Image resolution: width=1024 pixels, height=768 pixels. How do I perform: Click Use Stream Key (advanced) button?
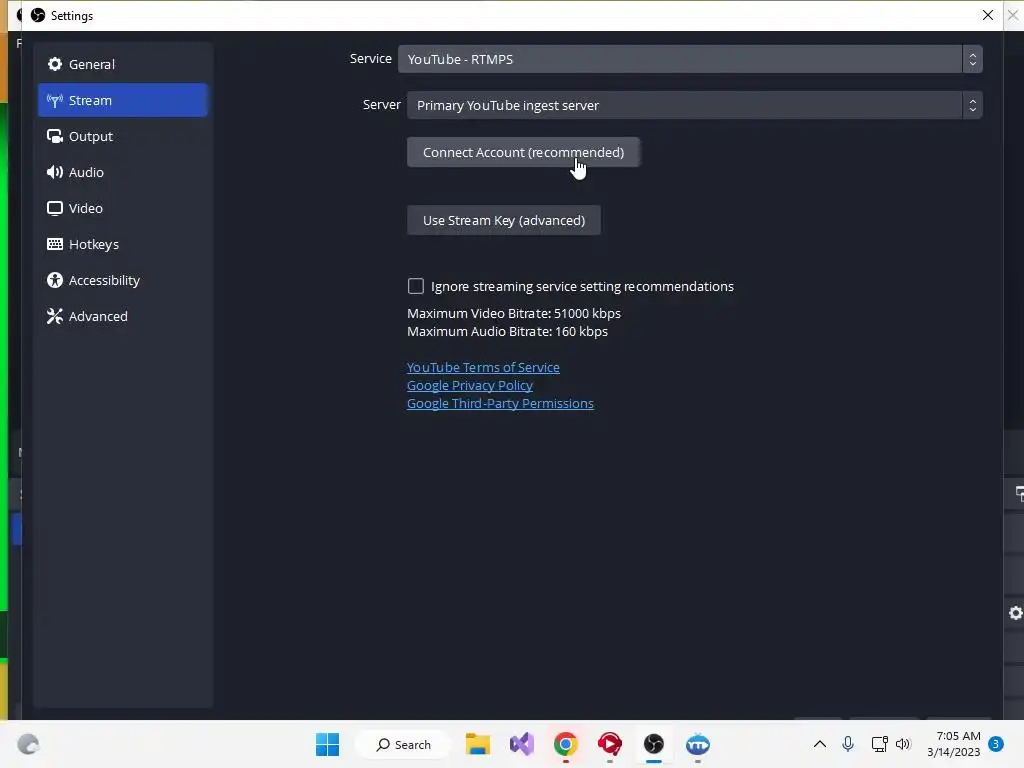(x=504, y=220)
